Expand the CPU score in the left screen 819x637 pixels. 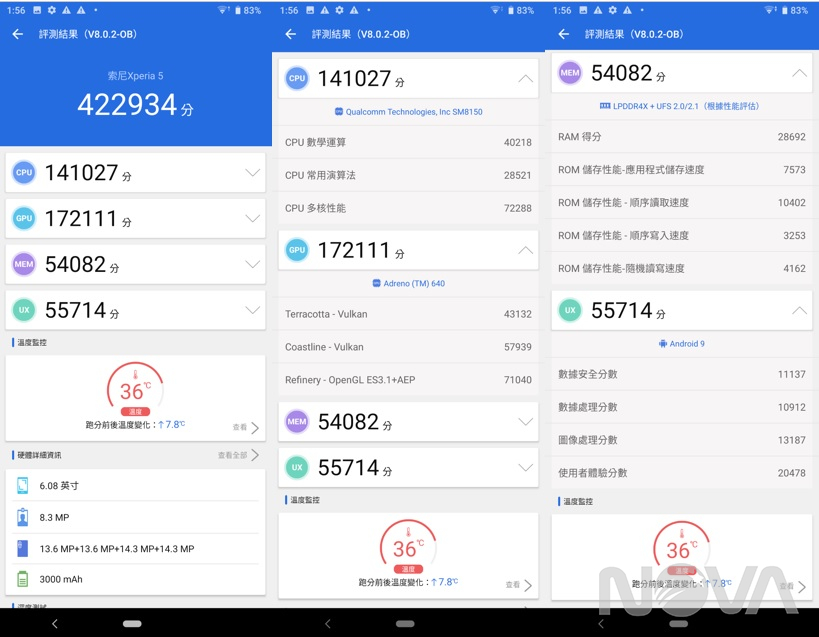[252, 173]
